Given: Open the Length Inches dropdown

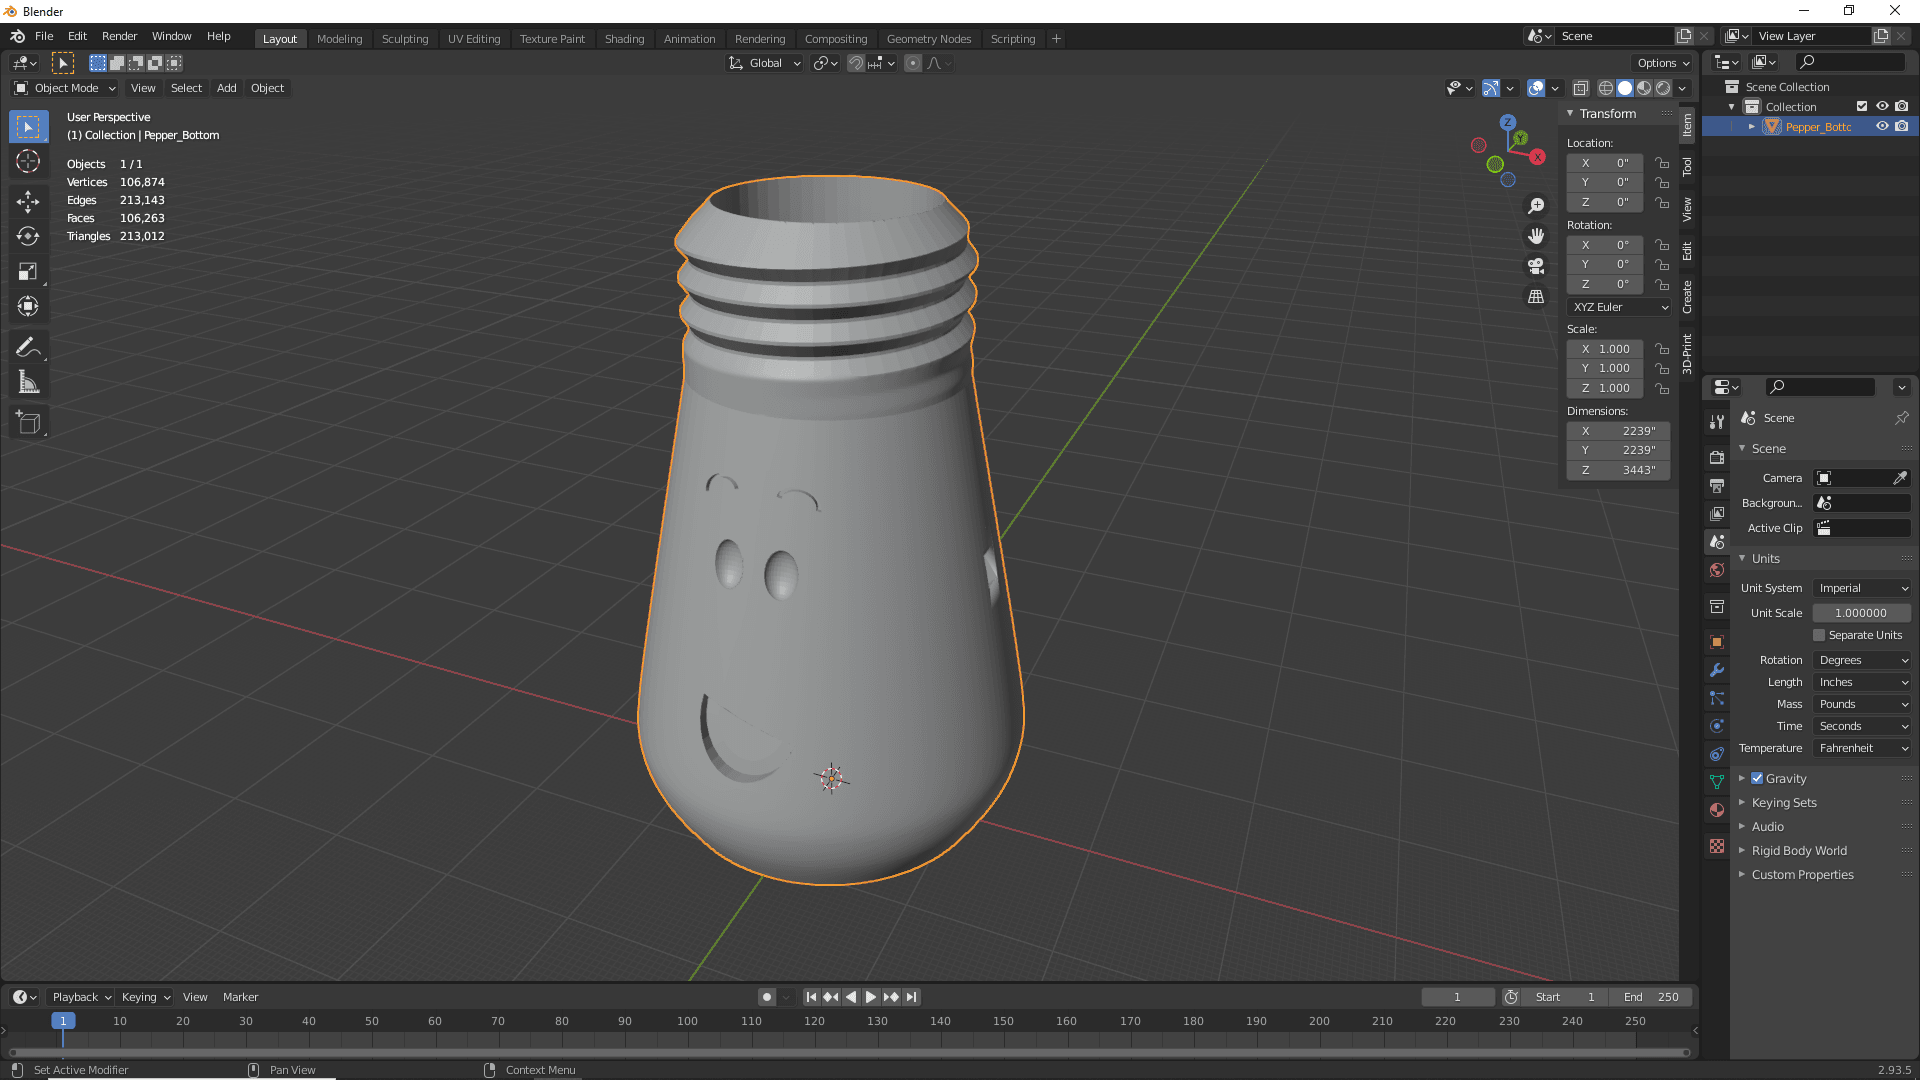Looking at the screenshot, I should (x=1862, y=682).
